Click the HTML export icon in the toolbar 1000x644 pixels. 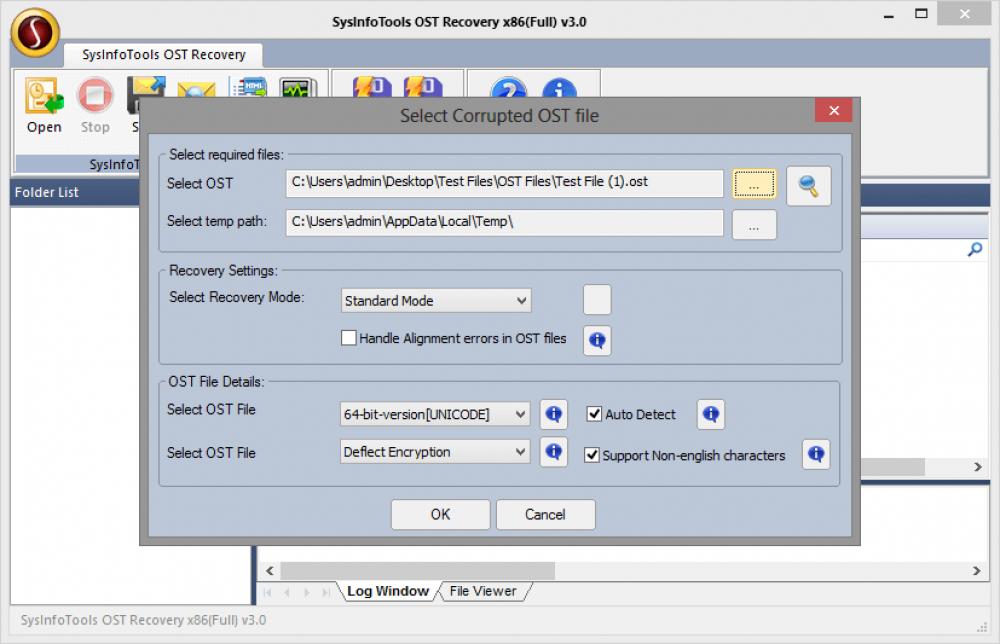pyautogui.click(x=249, y=90)
